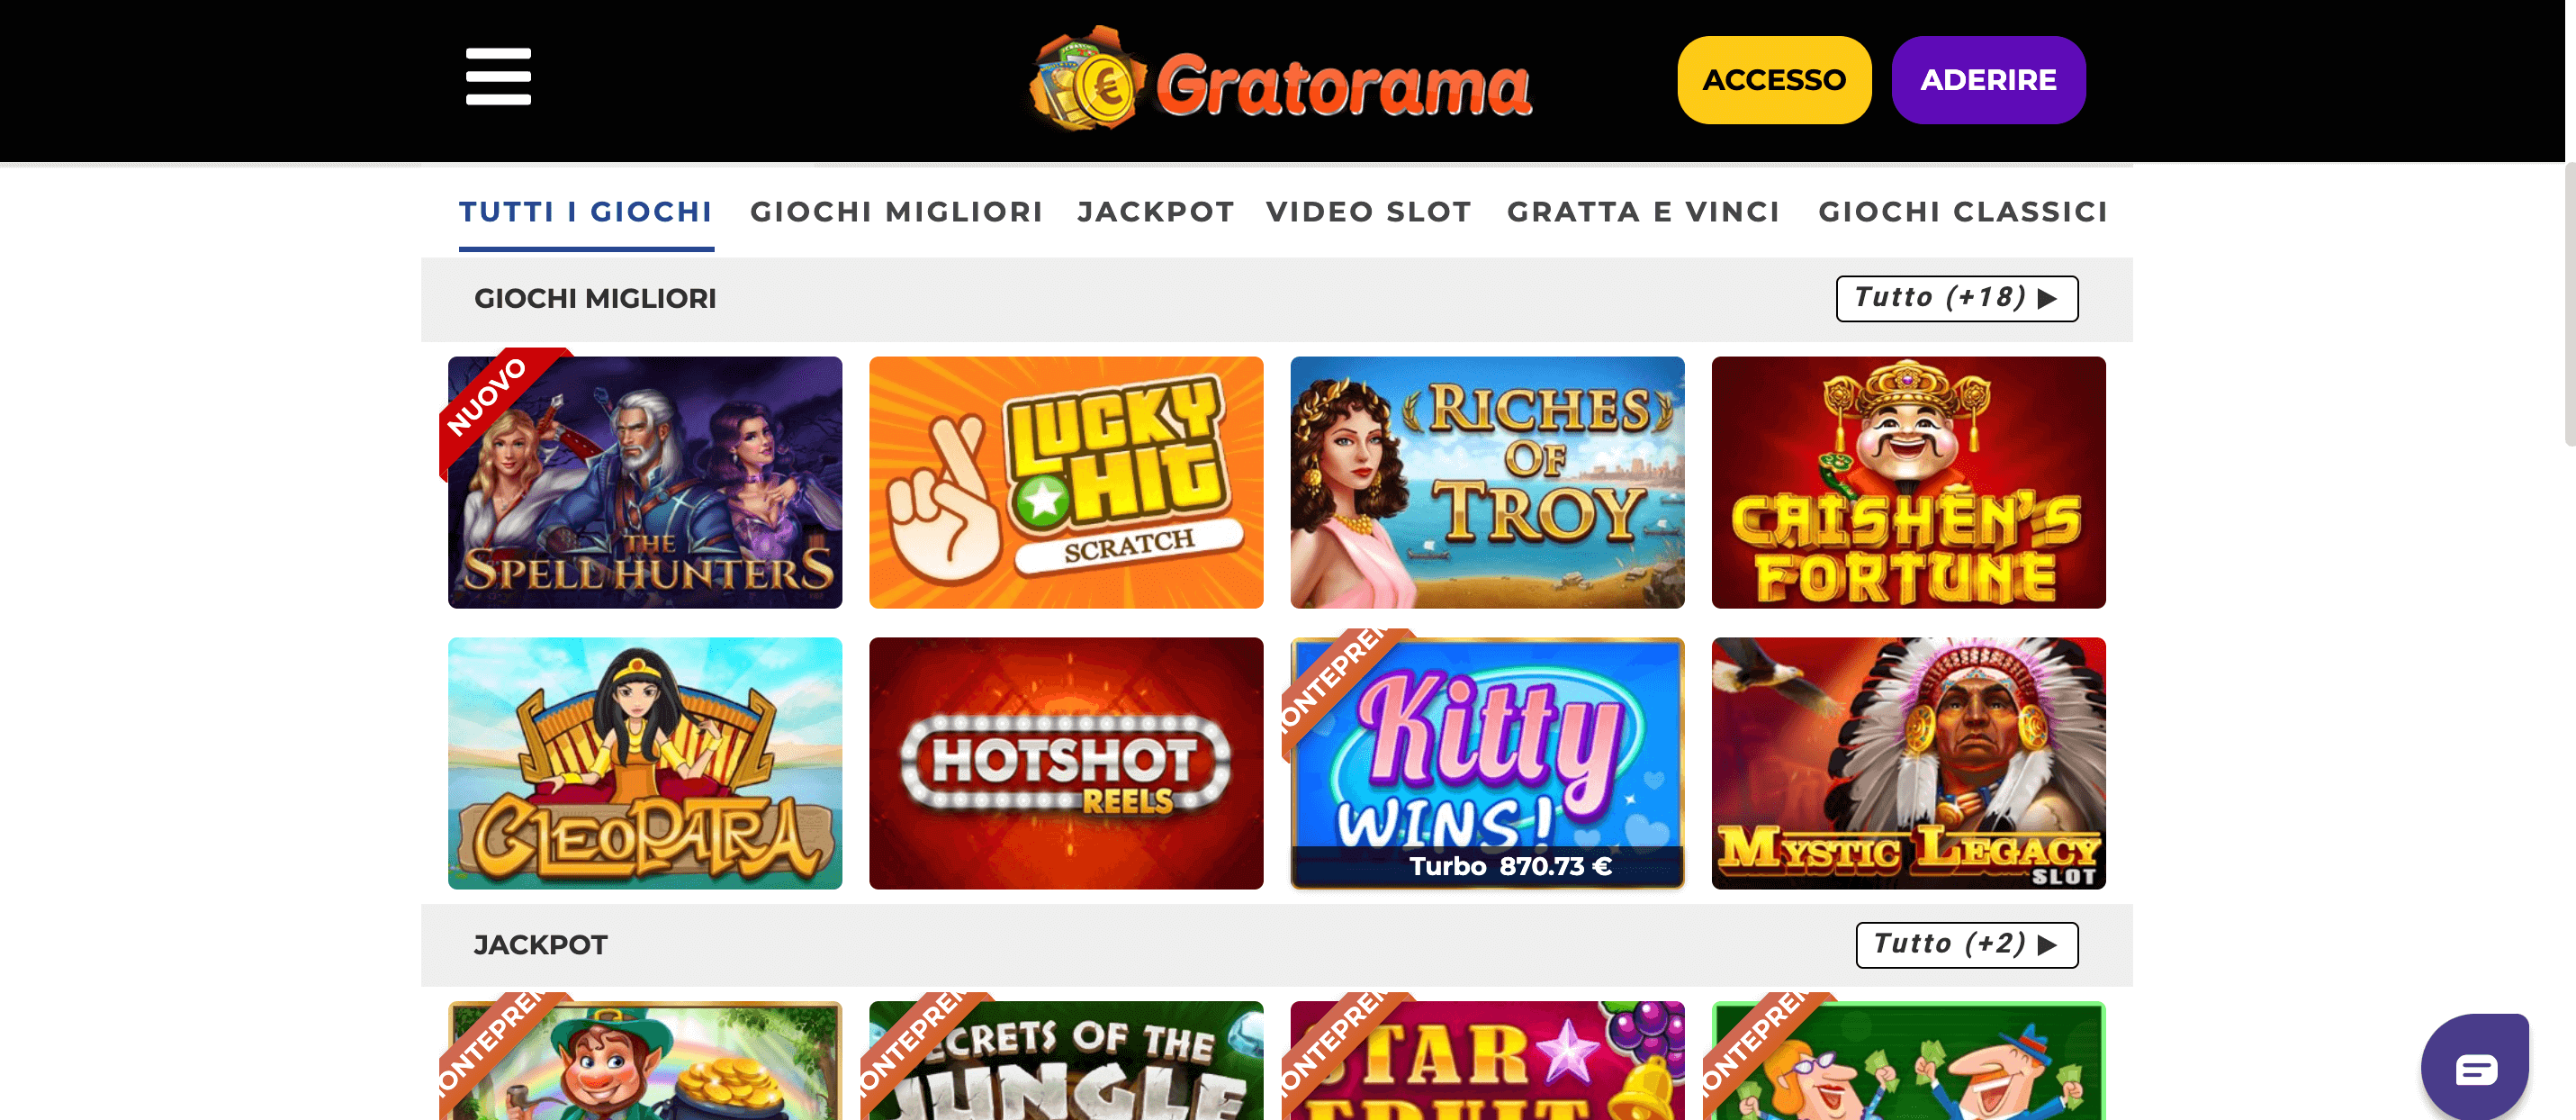Image resolution: width=2576 pixels, height=1120 pixels.
Task: Switch to the Giochi Migliori tab
Action: 896,212
